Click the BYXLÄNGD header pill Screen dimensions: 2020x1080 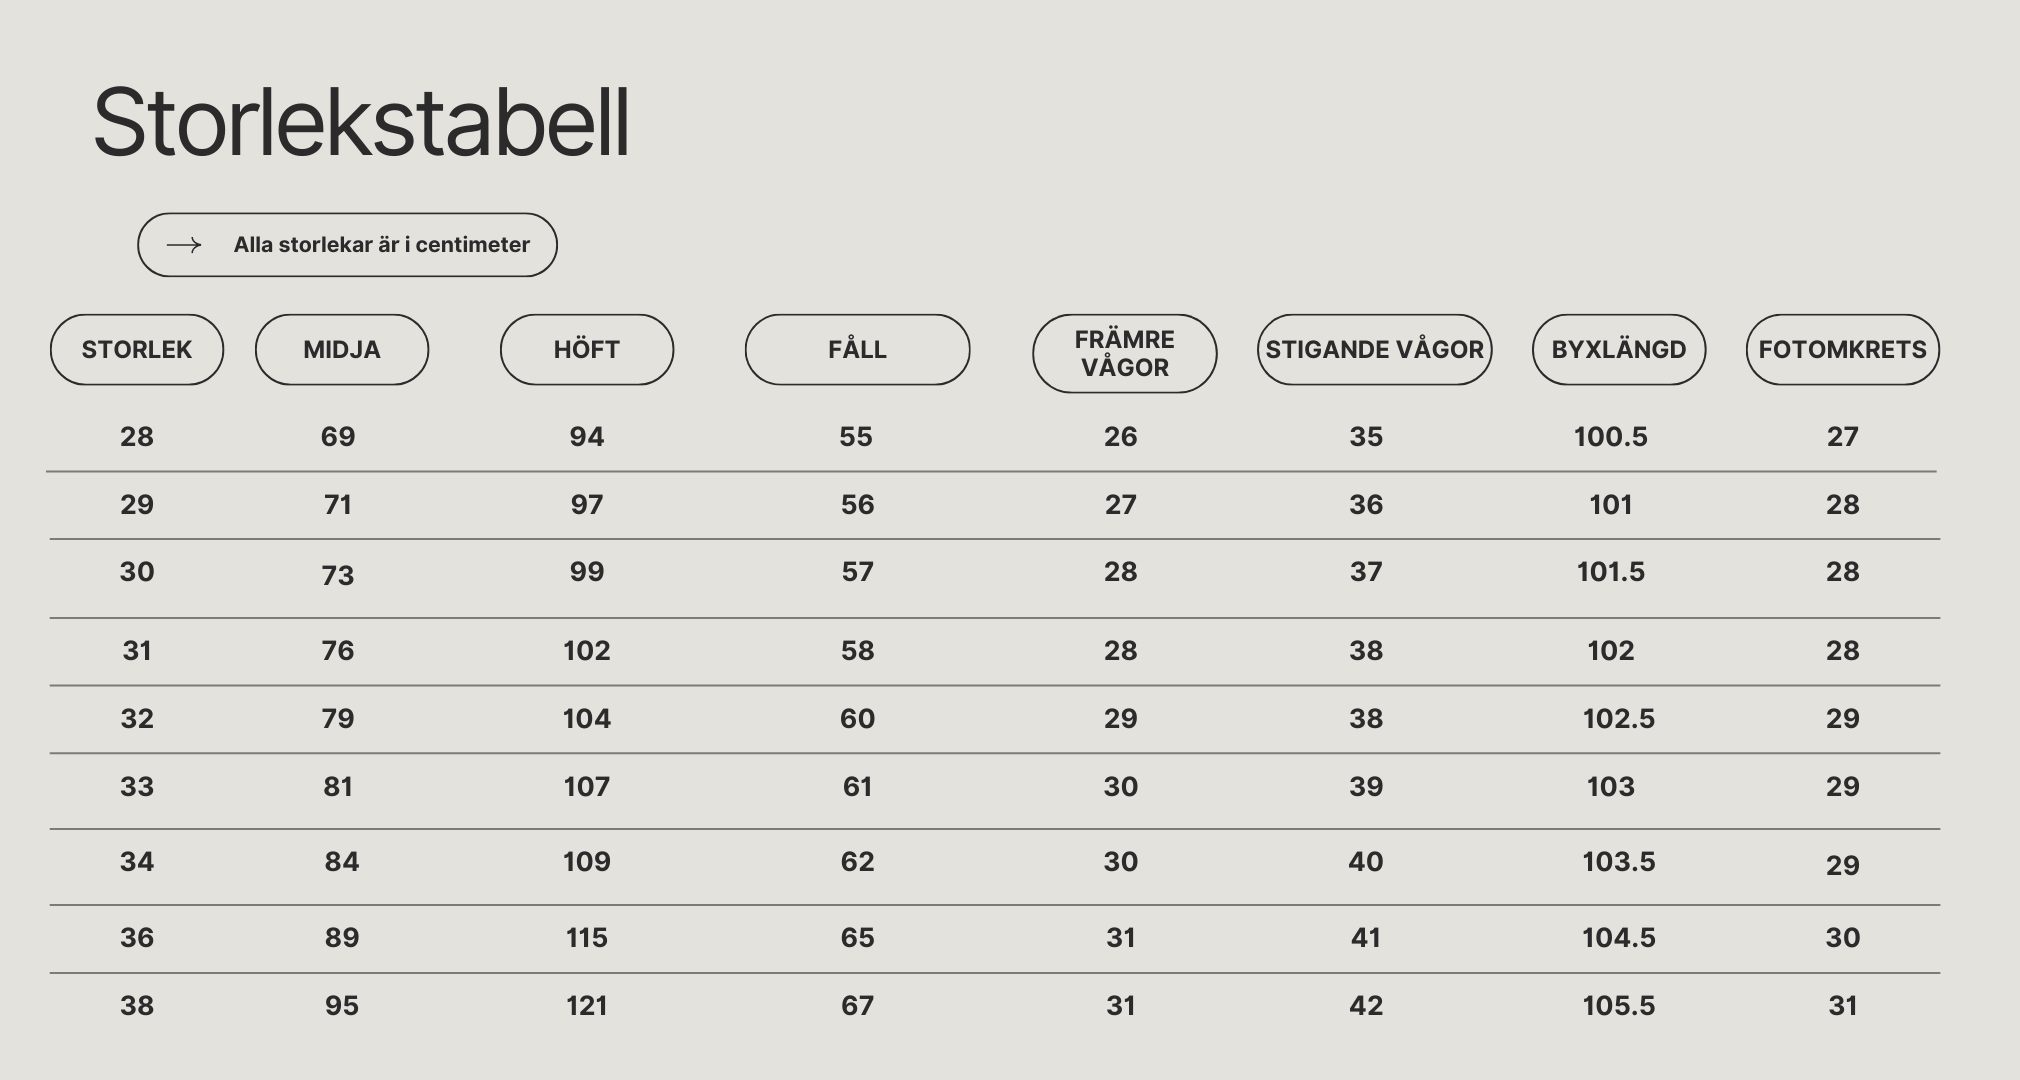click(x=1619, y=350)
